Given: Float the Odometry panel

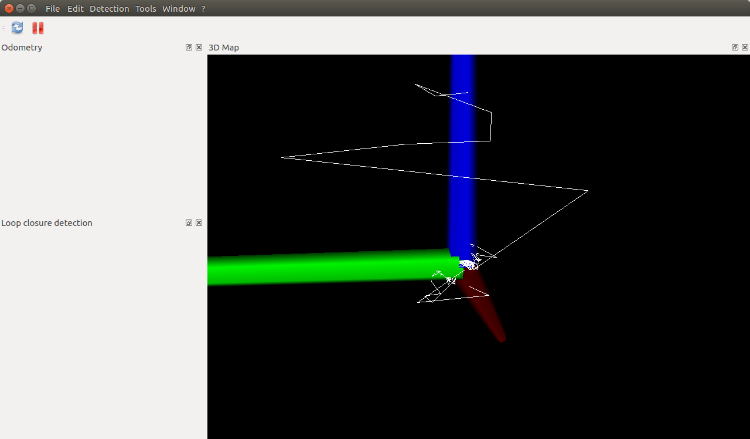Looking at the screenshot, I should (189, 47).
